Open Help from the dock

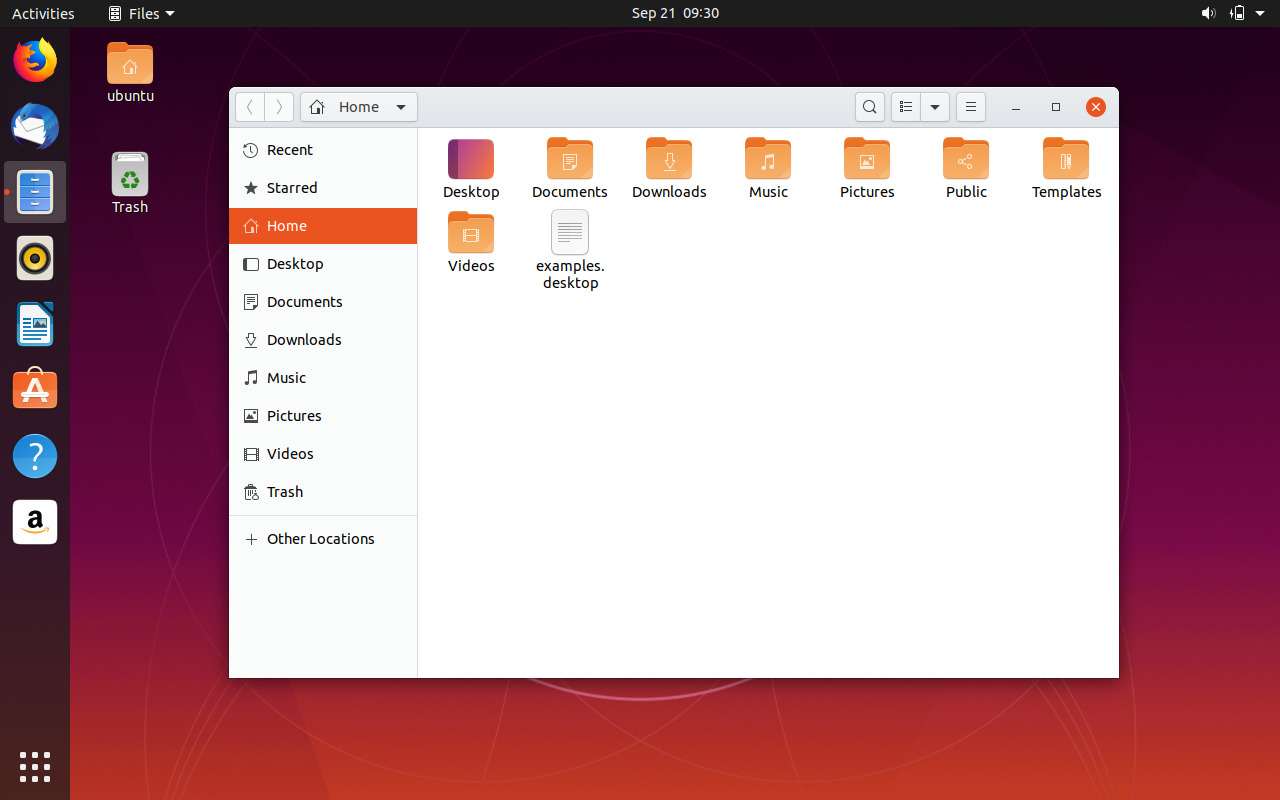(x=35, y=456)
